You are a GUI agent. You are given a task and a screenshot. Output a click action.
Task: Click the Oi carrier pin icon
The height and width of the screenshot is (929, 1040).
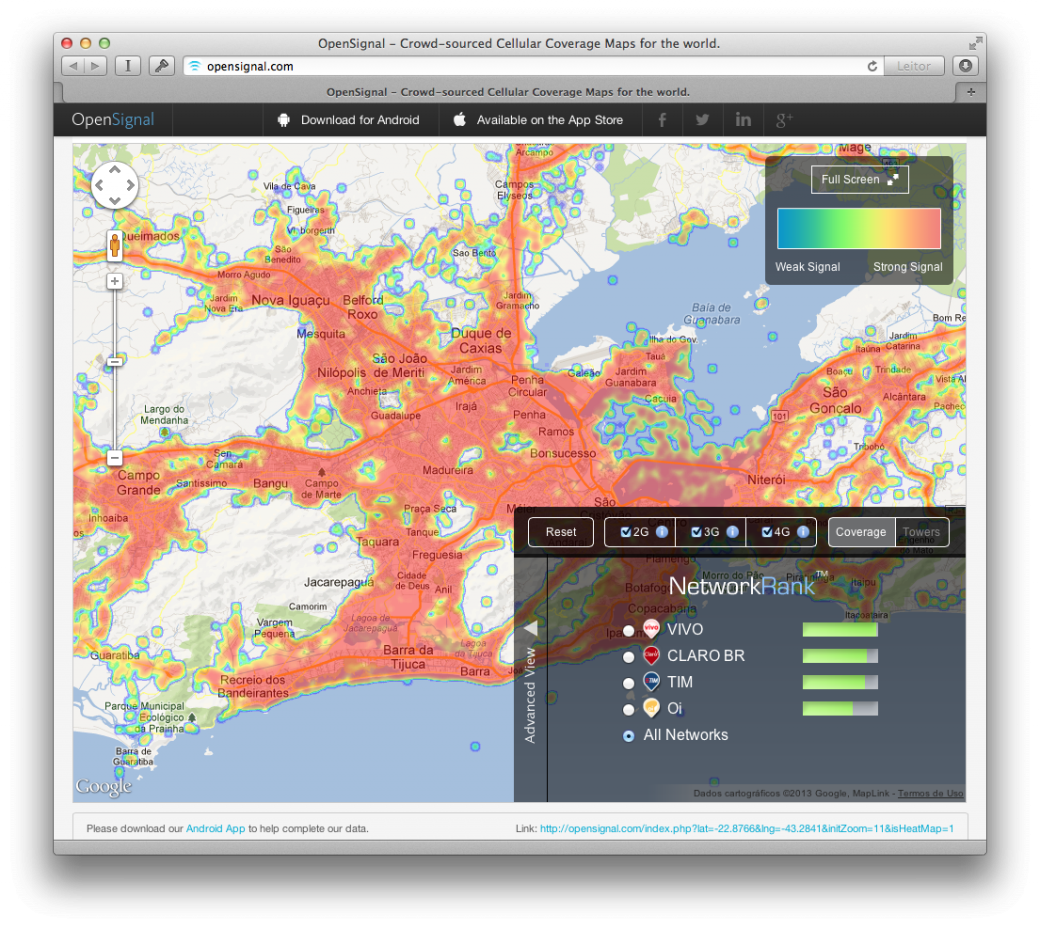click(x=651, y=709)
